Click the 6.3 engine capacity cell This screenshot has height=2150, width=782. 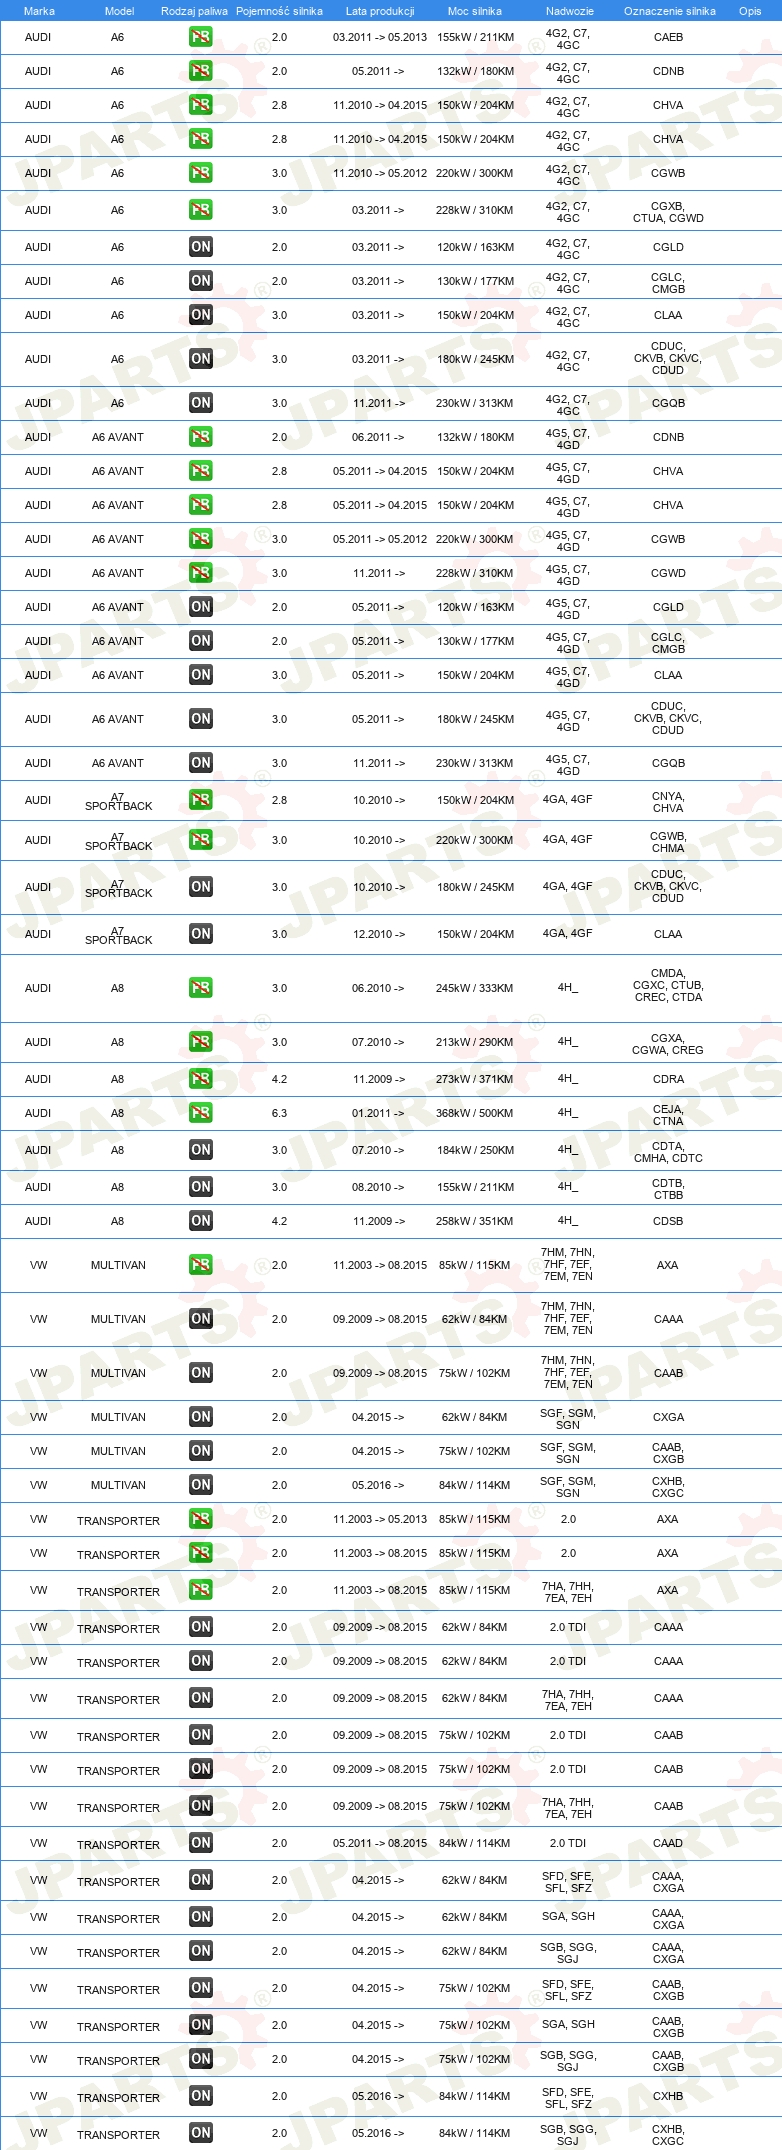(x=279, y=1113)
